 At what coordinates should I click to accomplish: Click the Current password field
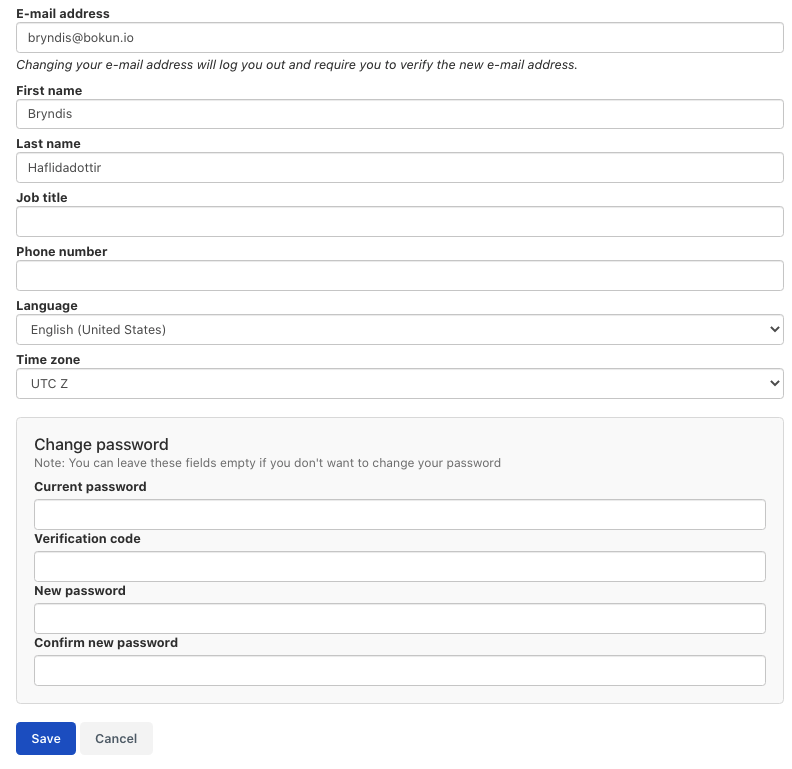tap(400, 514)
